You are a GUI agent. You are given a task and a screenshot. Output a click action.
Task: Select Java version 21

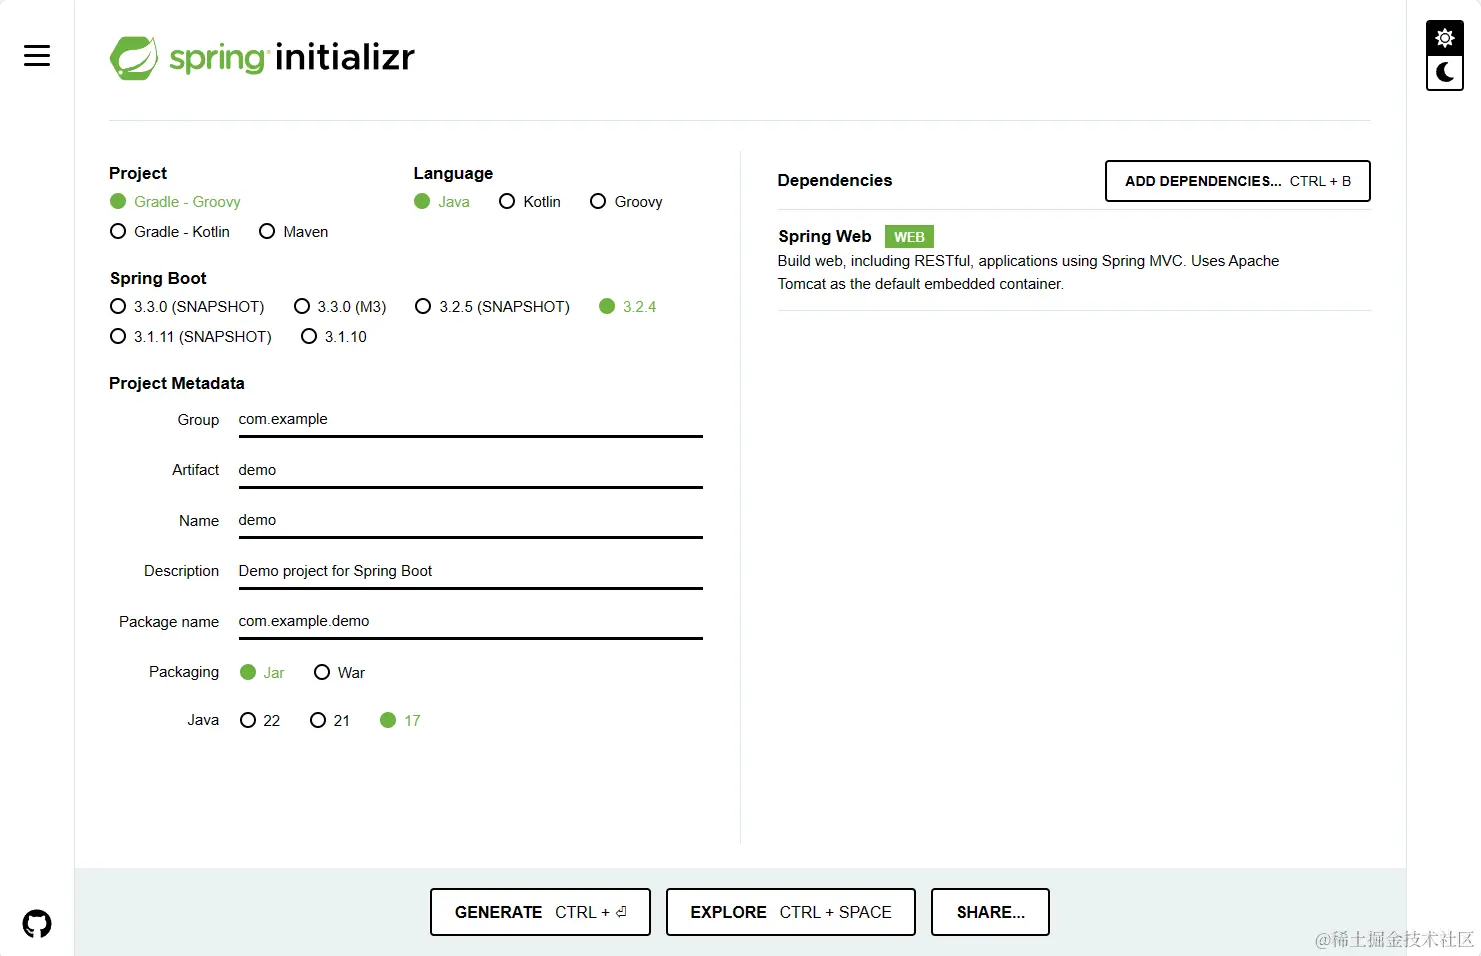(330, 721)
